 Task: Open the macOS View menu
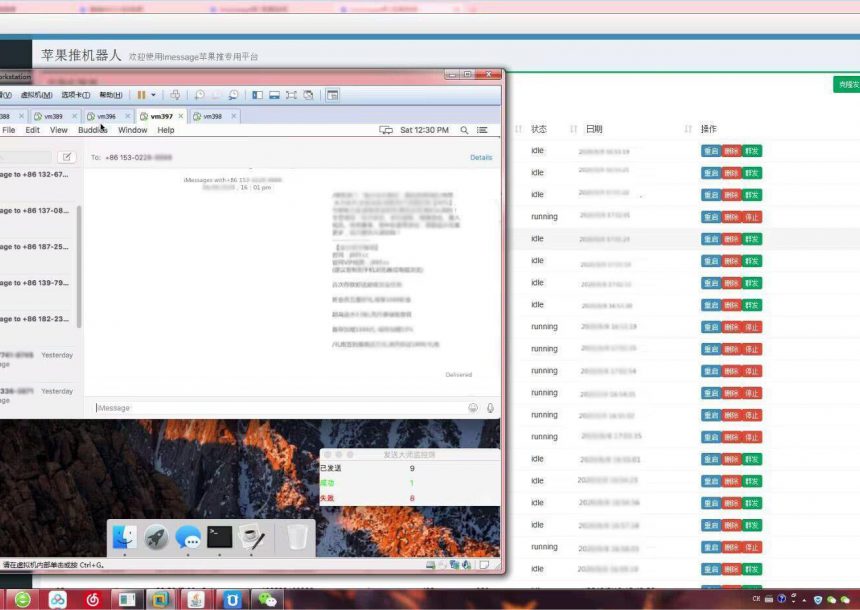tap(59, 130)
